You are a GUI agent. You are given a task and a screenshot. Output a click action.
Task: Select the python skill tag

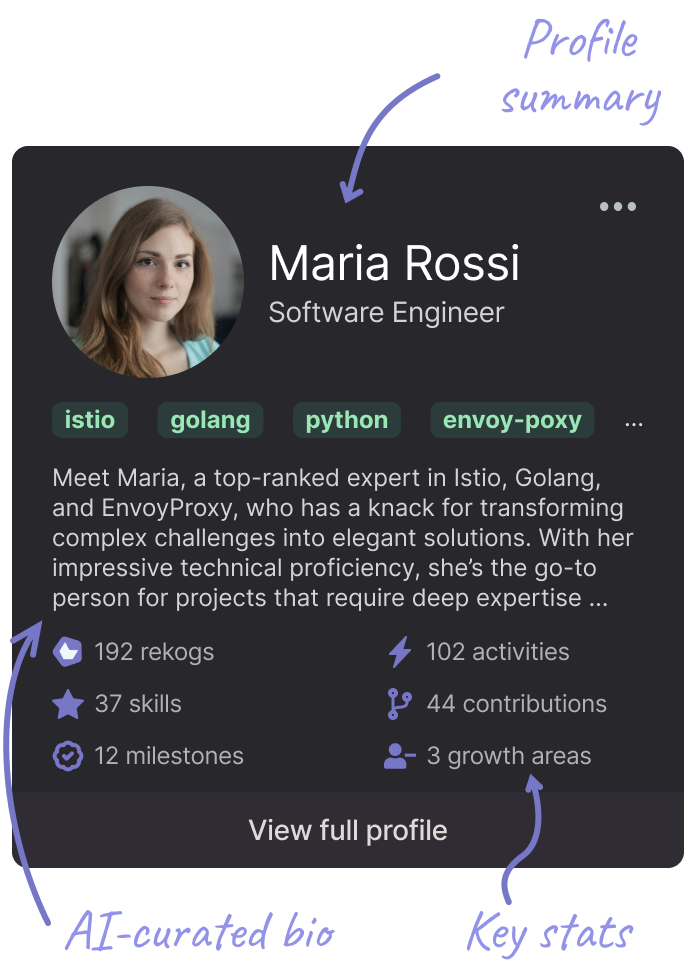click(x=346, y=420)
